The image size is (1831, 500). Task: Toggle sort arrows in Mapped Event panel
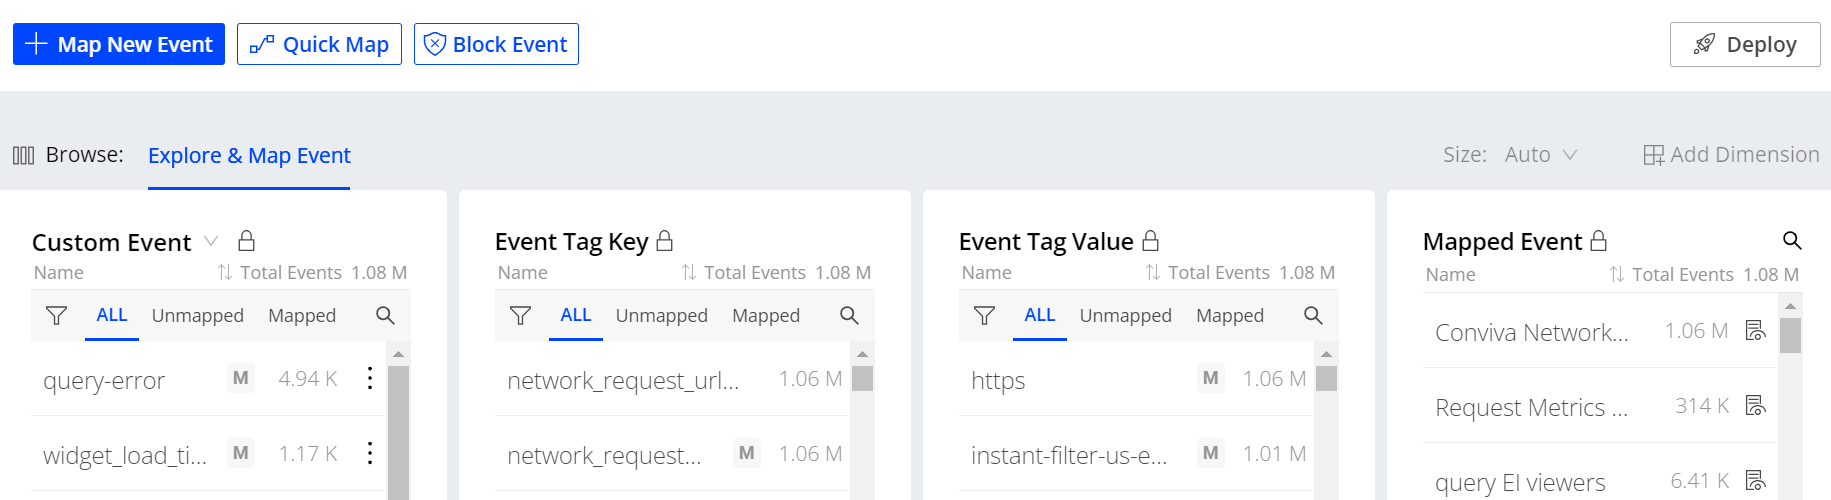1617,275
